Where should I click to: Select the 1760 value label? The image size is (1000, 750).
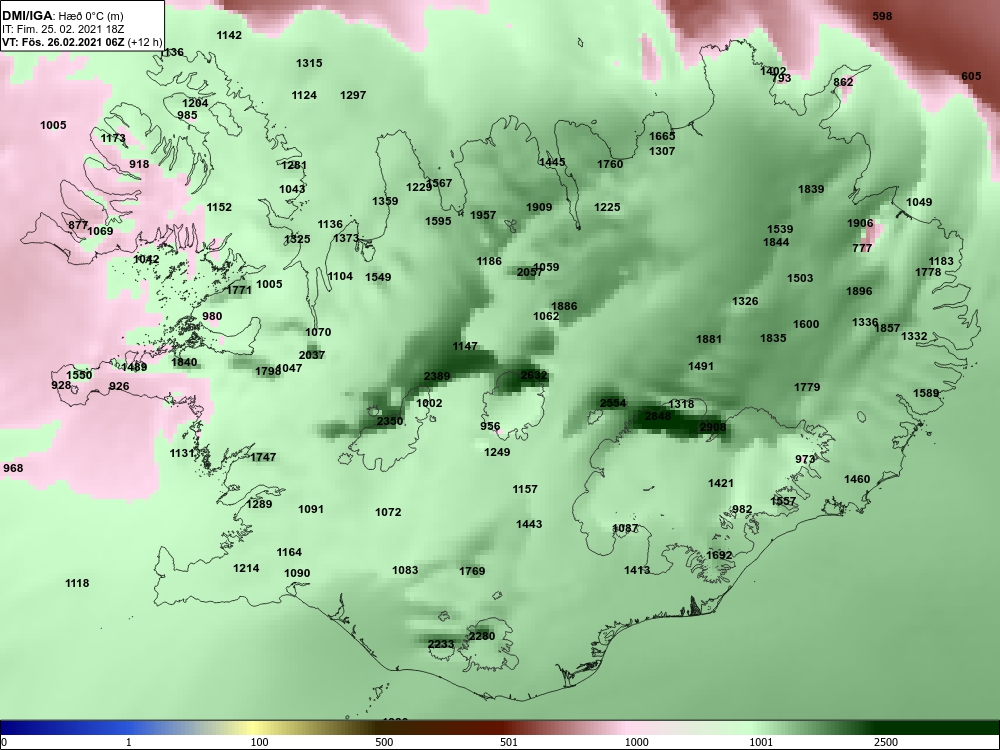point(610,165)
